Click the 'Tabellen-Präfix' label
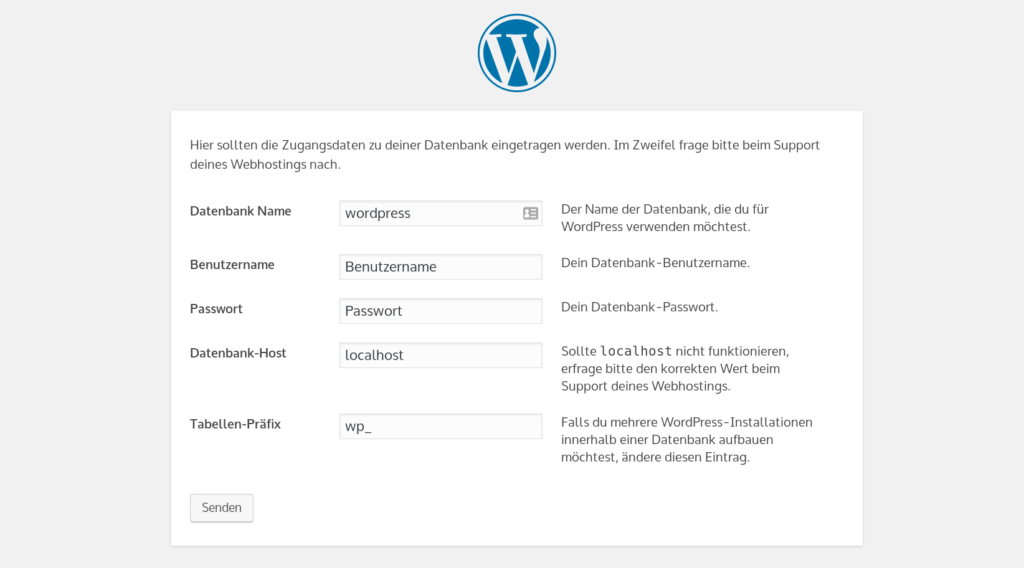 (235, 424)
